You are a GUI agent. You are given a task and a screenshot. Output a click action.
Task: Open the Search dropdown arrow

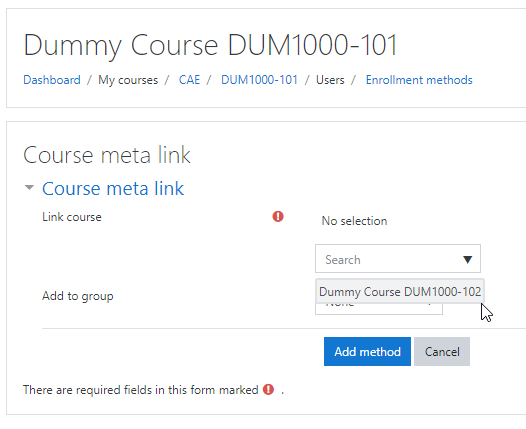click(467, 259)
